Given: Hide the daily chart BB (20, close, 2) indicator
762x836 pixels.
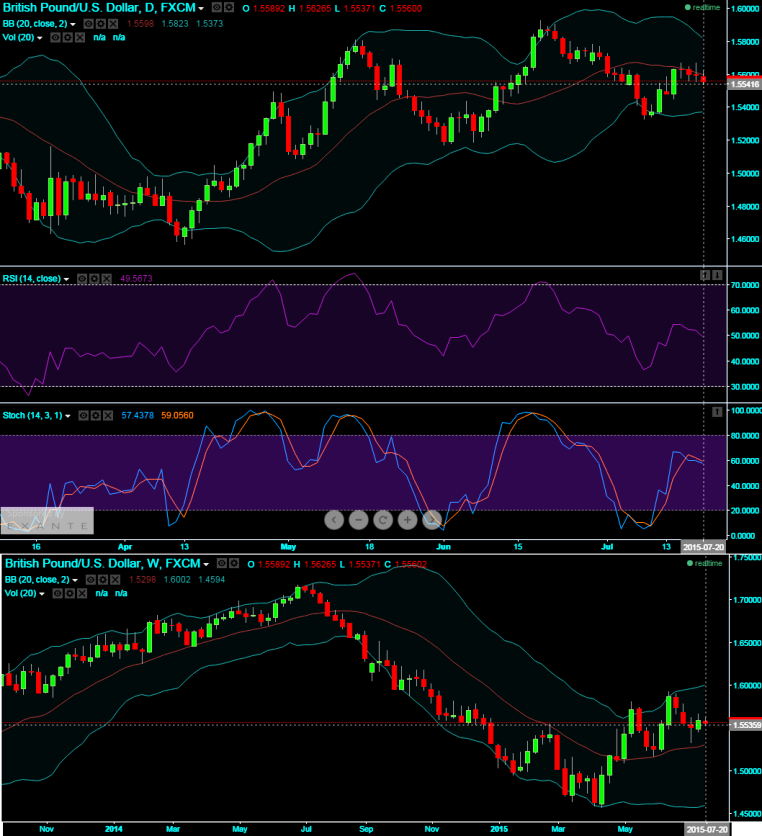Looking at the screenshot, I should tap(89, 23).
